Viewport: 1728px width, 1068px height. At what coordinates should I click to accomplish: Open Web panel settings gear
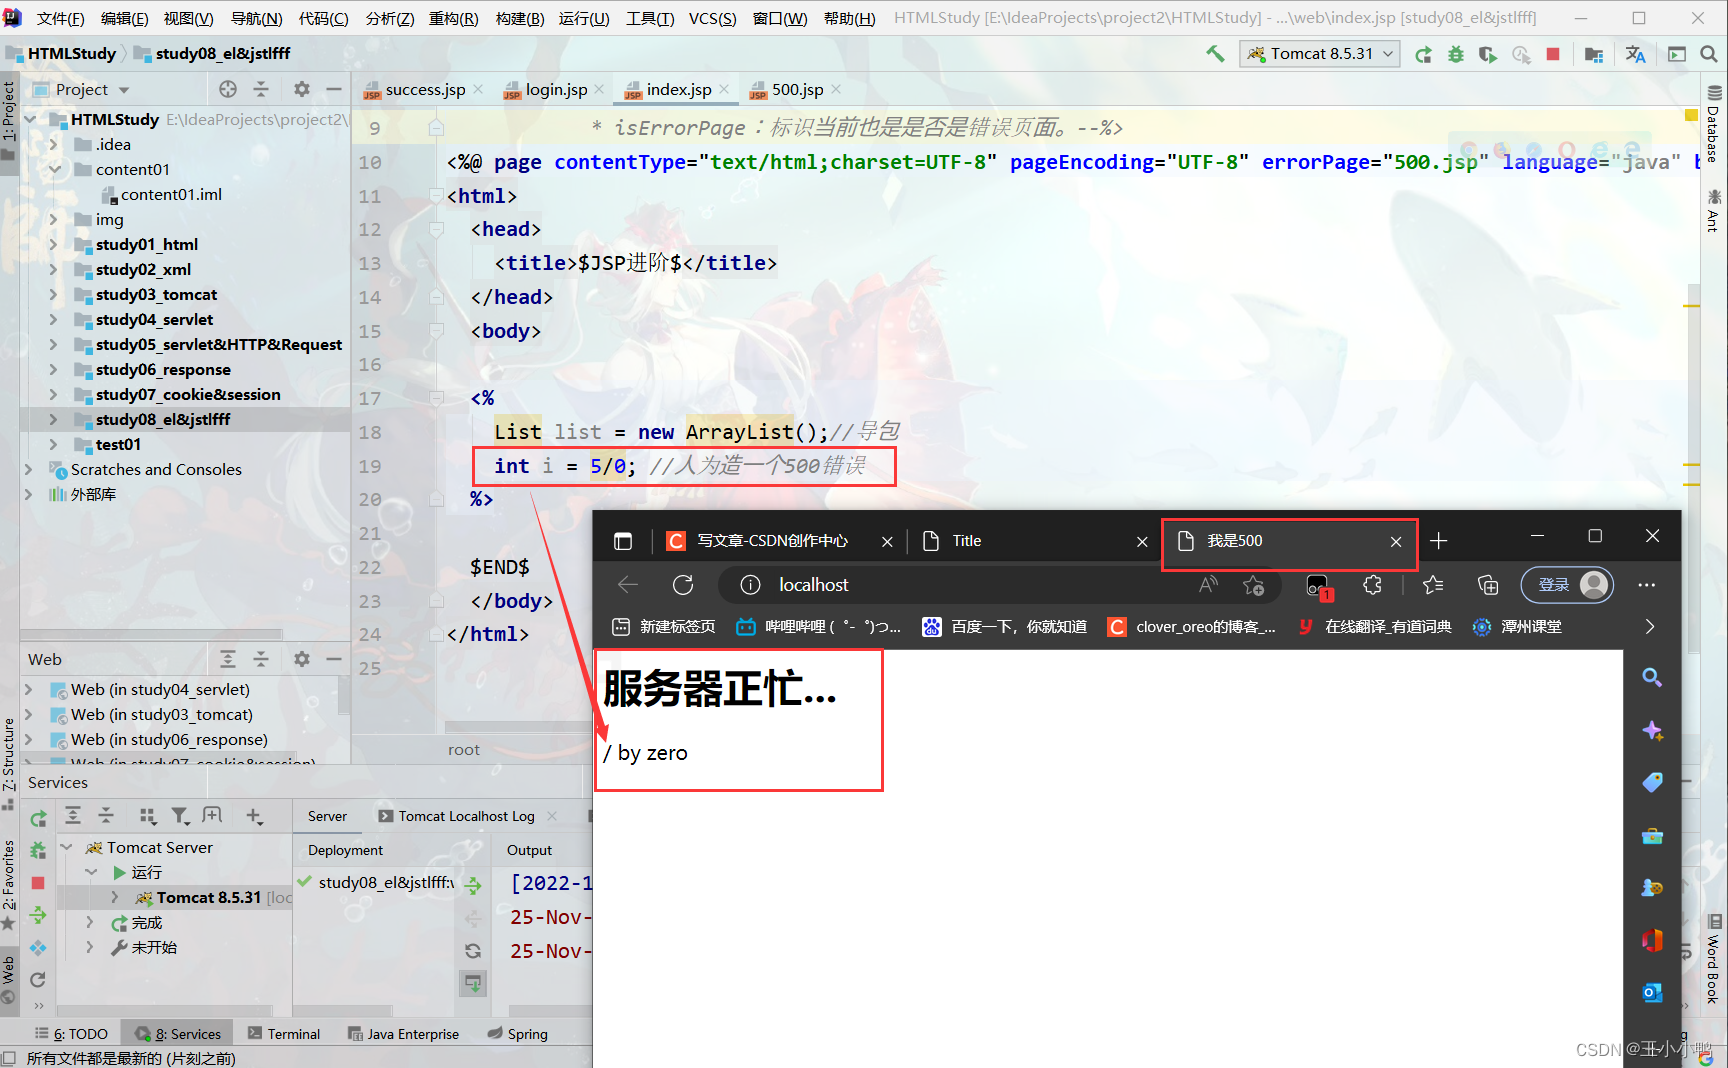click(x=302, y=659)
